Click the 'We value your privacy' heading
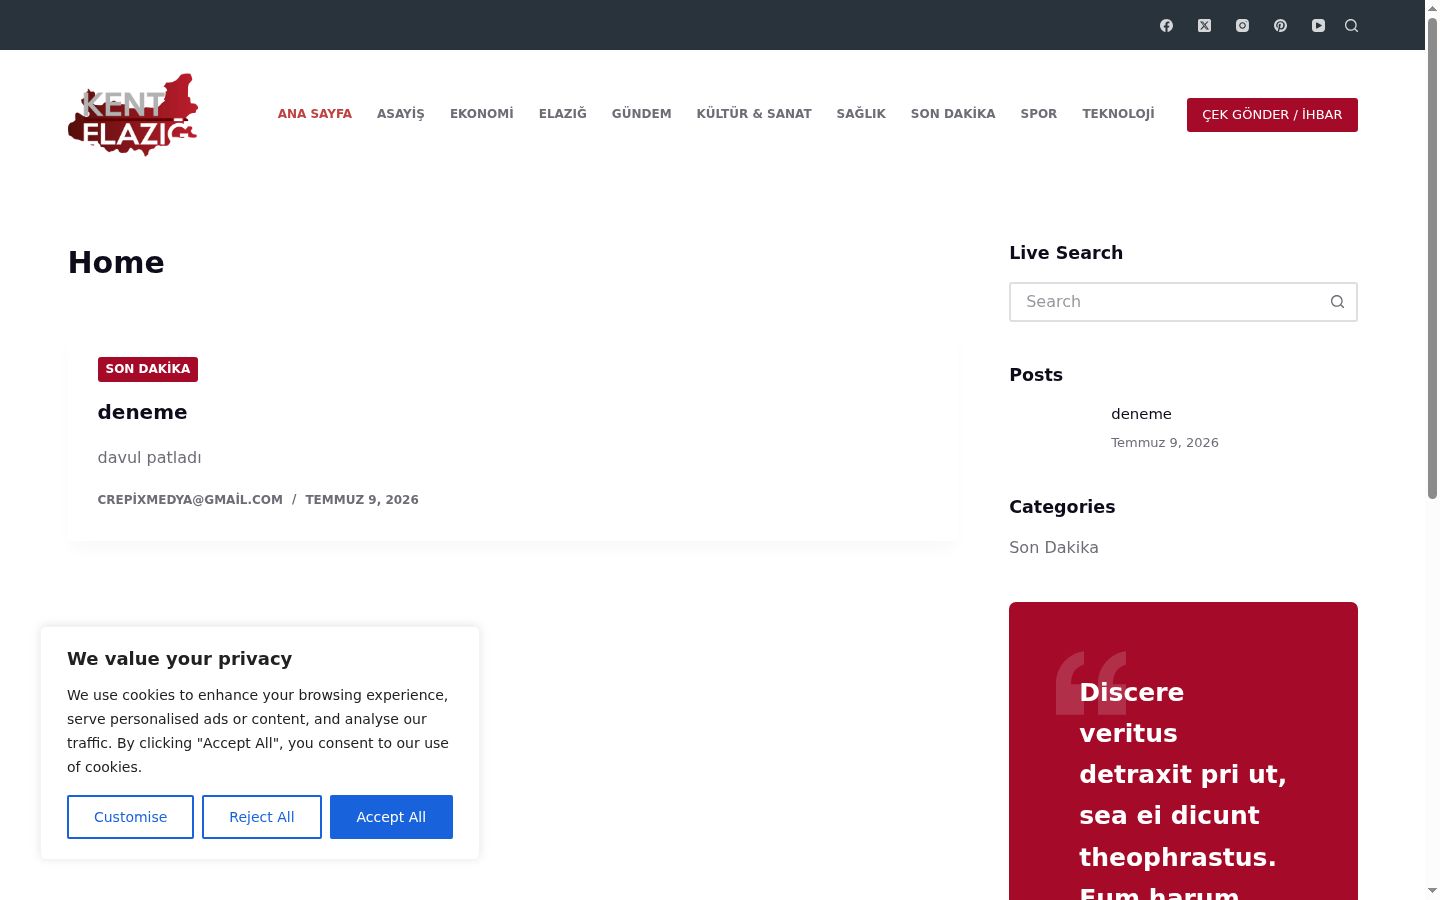The height and width of the screenshot is (900, 1440). (x=180, y=659)
